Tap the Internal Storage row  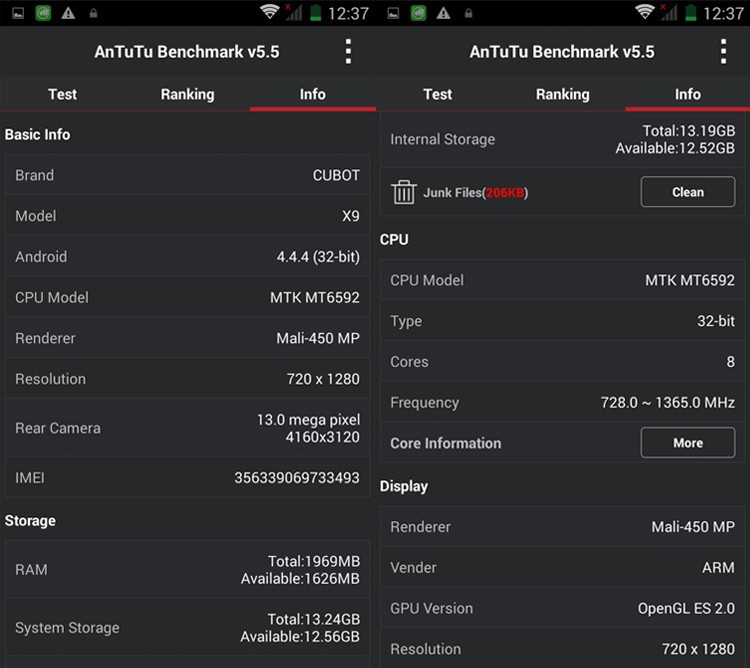pyautogui.click(x=562, y=139)
